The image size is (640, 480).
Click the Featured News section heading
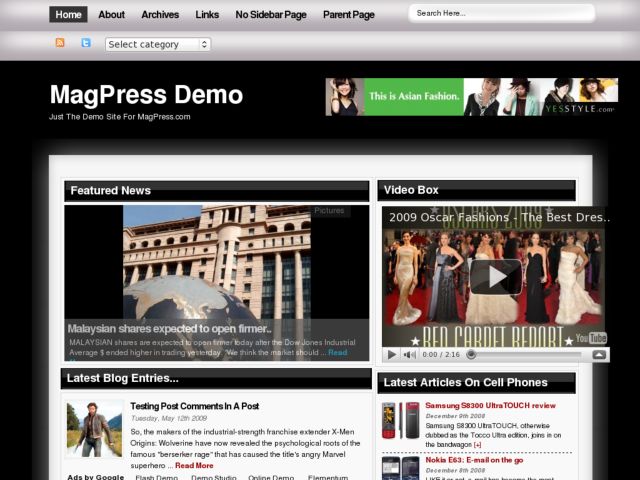111,191
